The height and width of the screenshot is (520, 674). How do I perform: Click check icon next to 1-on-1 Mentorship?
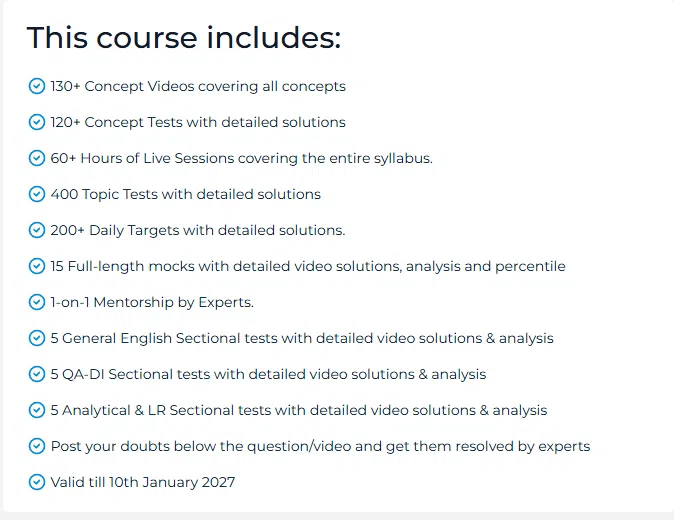37,302
